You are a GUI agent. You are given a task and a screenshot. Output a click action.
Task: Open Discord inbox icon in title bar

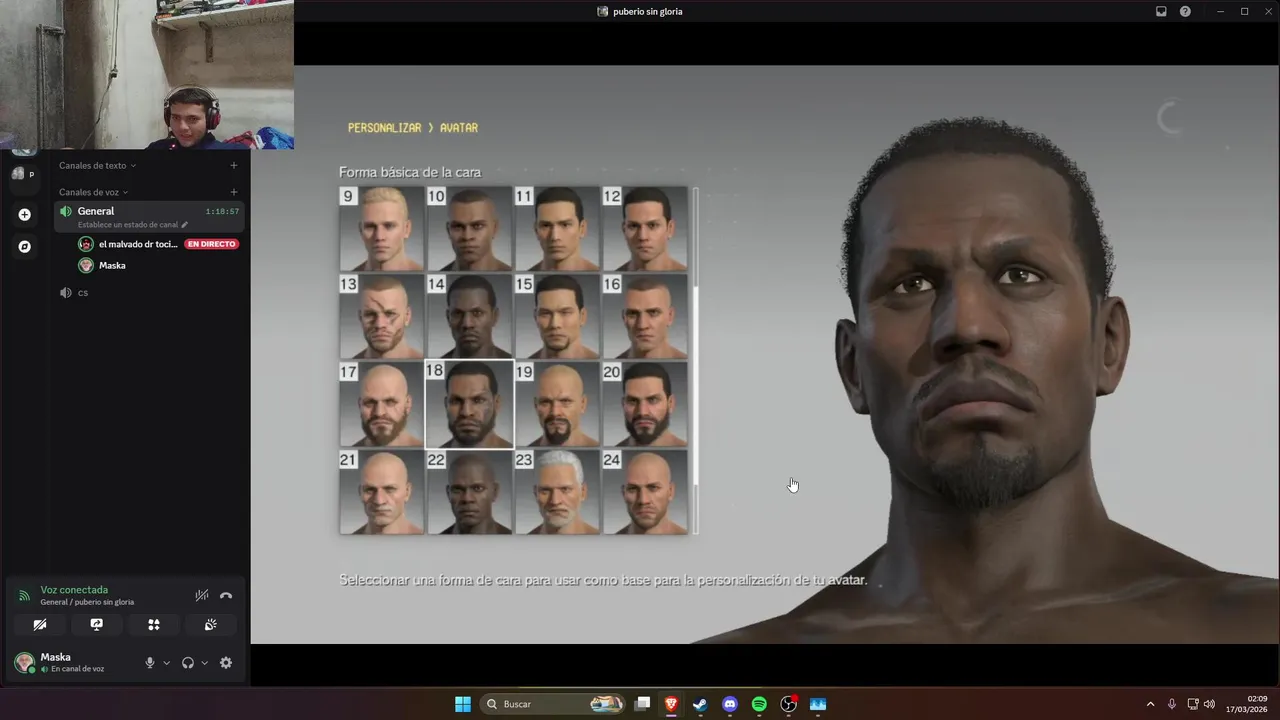coord(1161,11)
